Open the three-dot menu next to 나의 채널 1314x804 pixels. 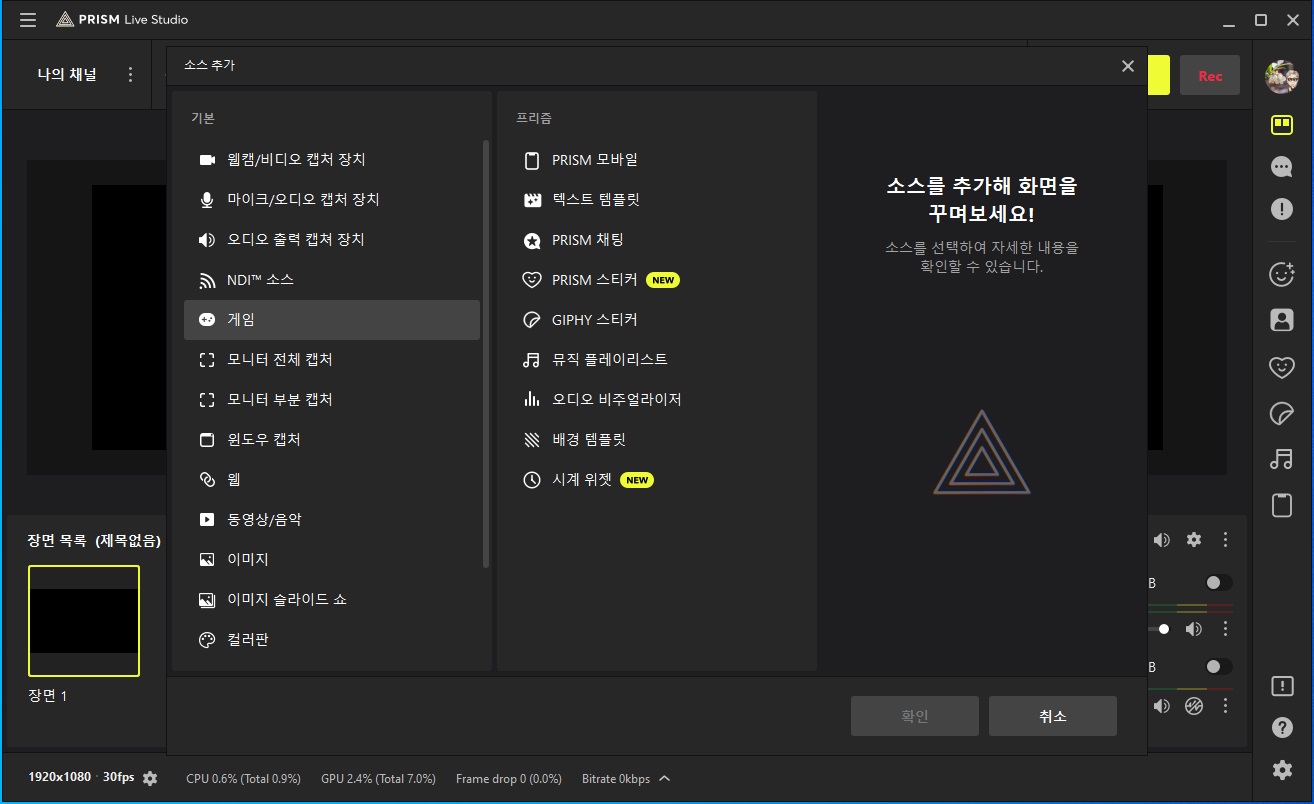[x=130, y=75]
